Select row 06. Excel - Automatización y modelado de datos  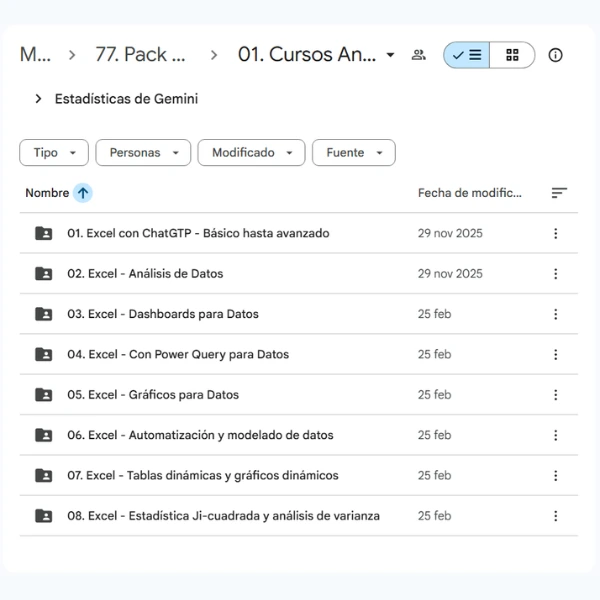(298, 435)
